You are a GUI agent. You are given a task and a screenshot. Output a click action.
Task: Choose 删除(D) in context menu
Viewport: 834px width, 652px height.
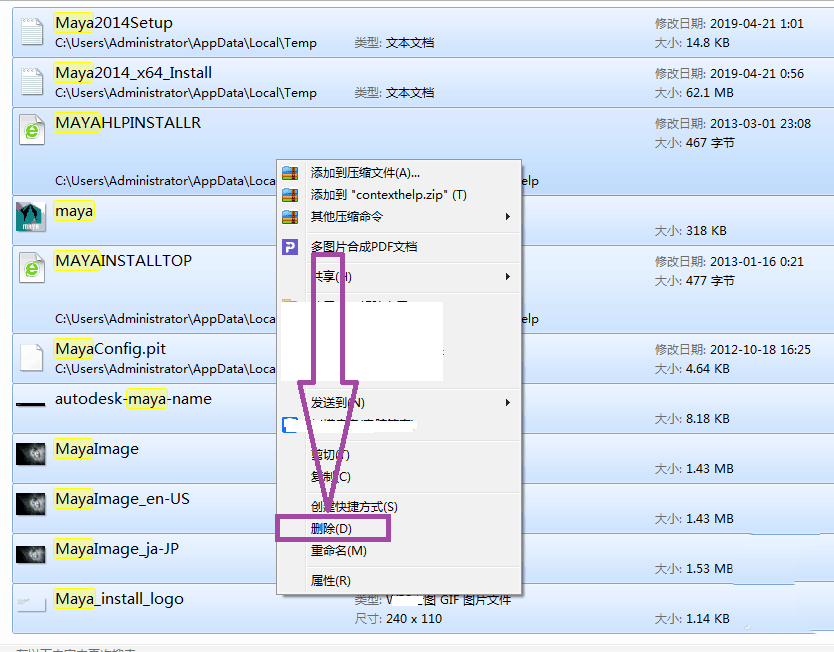pyautogui.click(x=398, y=529)
